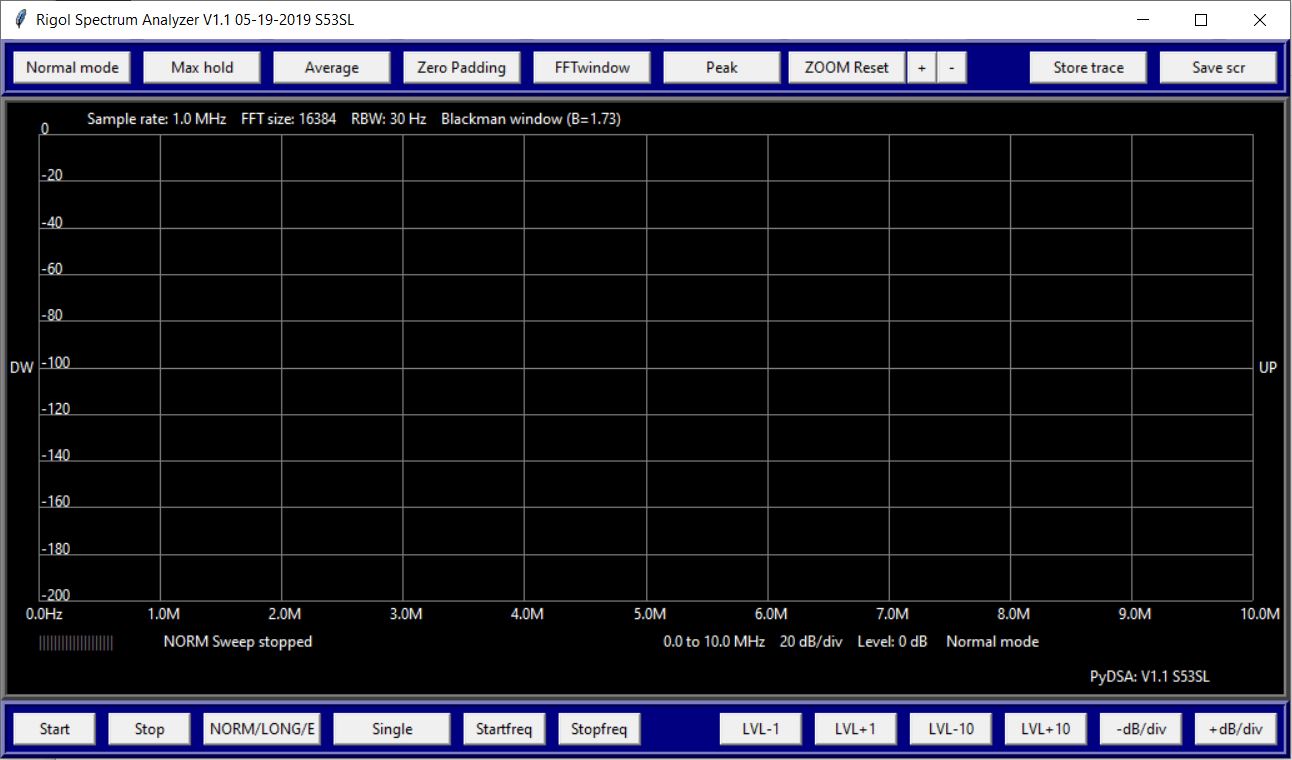Toggle Average mode

click(331, 67)
